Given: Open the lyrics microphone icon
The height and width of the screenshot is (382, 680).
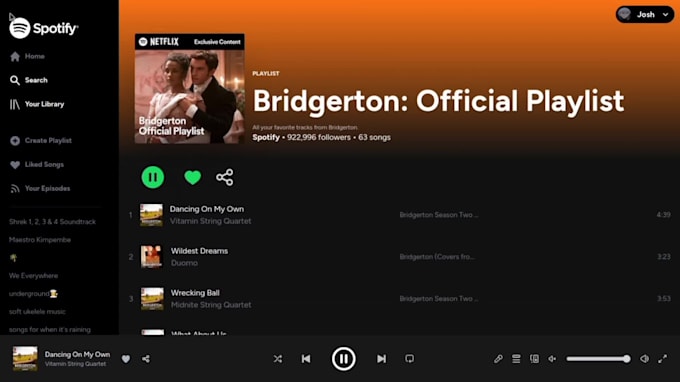Looking at the screenshot, I should click(x=498, y=359).
